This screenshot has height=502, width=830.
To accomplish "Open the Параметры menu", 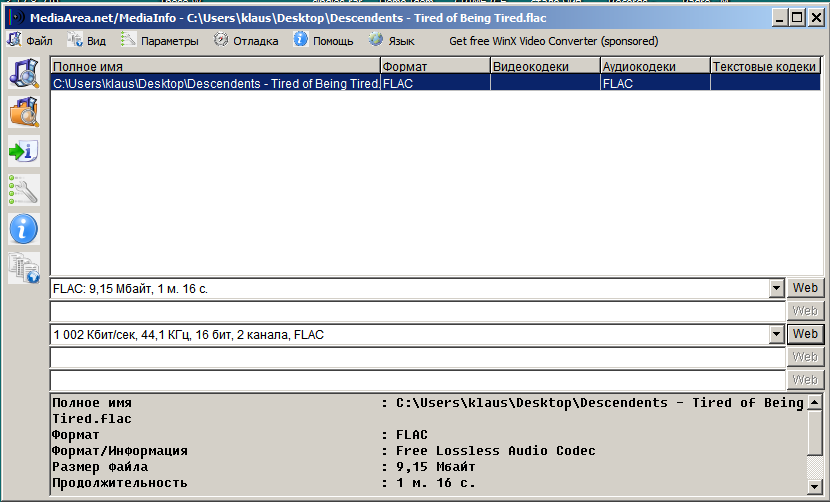I will pyautogui.click(x=159, y=41).
